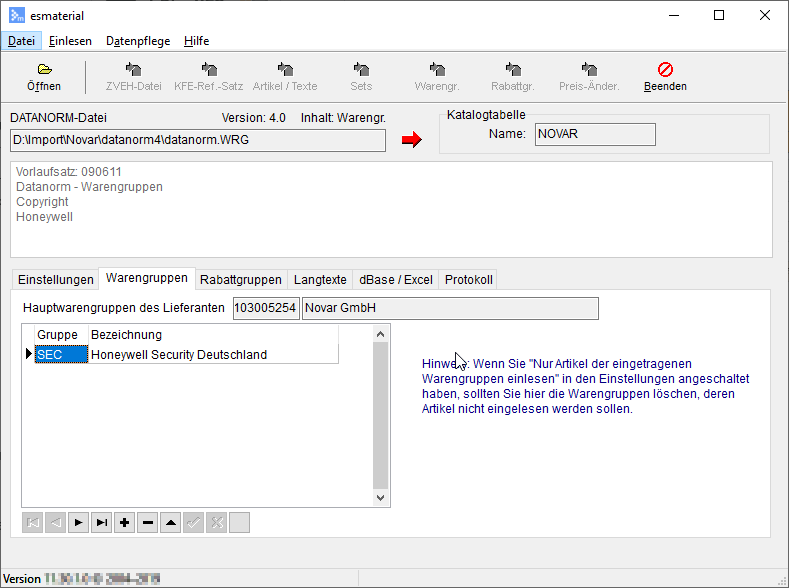This screenshot has width=789, height=588.
Task: Click the Warengr. import toolbar icon
Action: tap(437, 70)
